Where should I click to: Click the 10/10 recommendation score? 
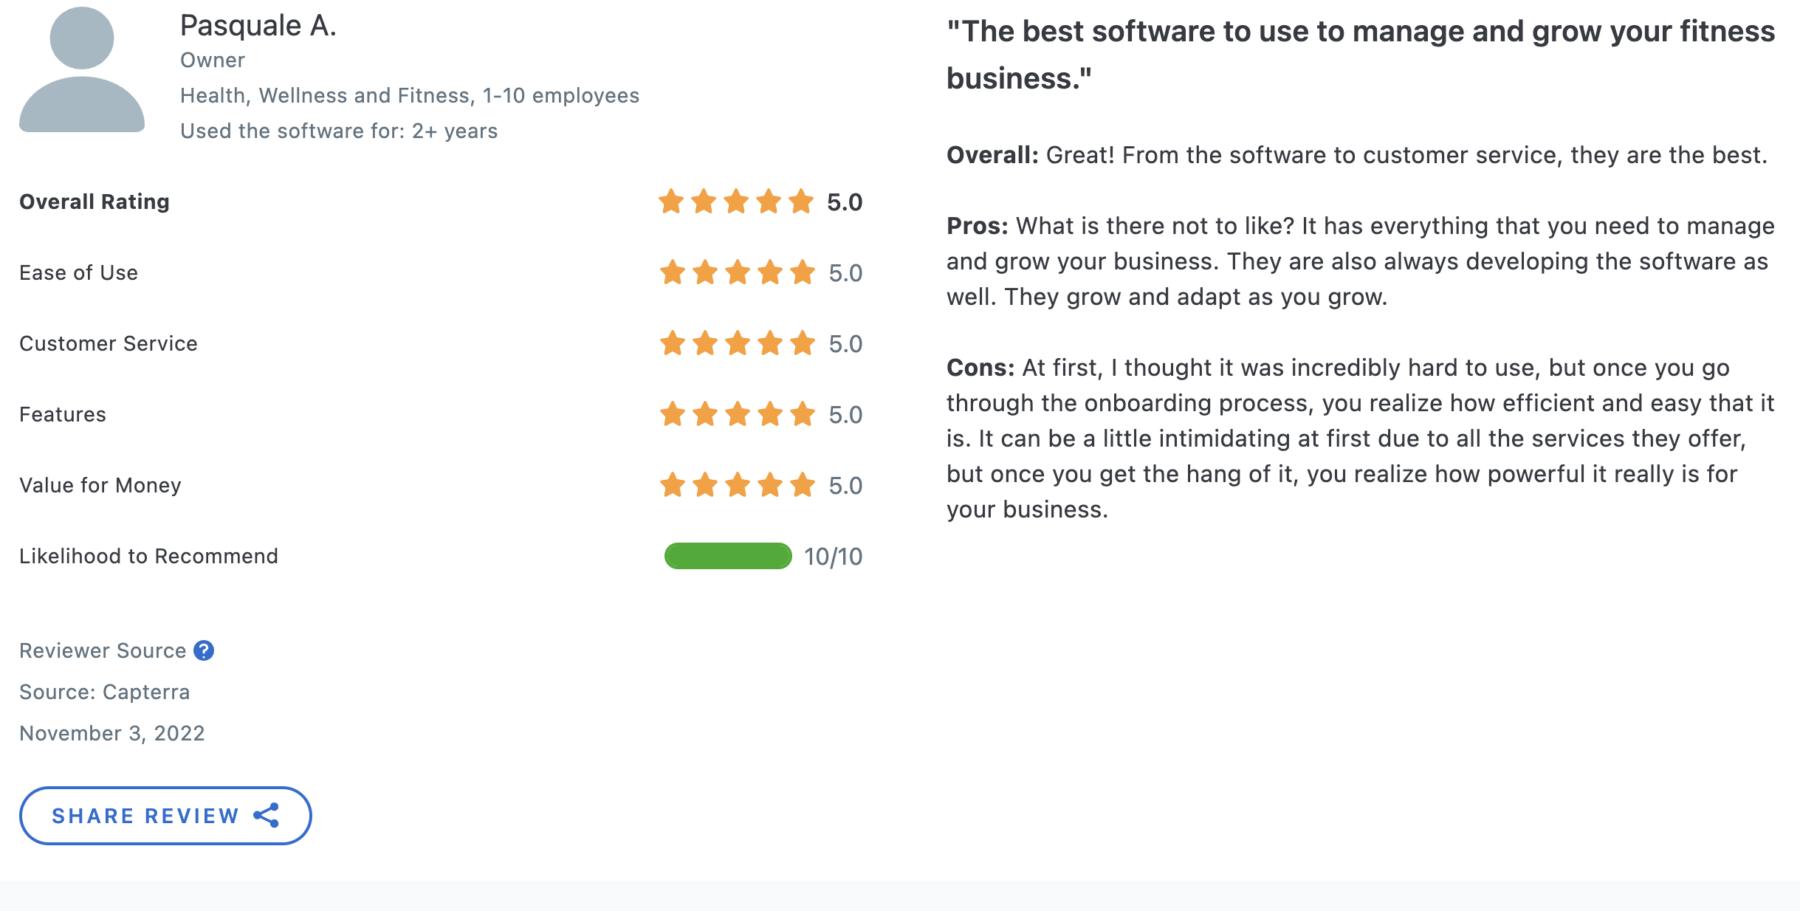point(833,557)
